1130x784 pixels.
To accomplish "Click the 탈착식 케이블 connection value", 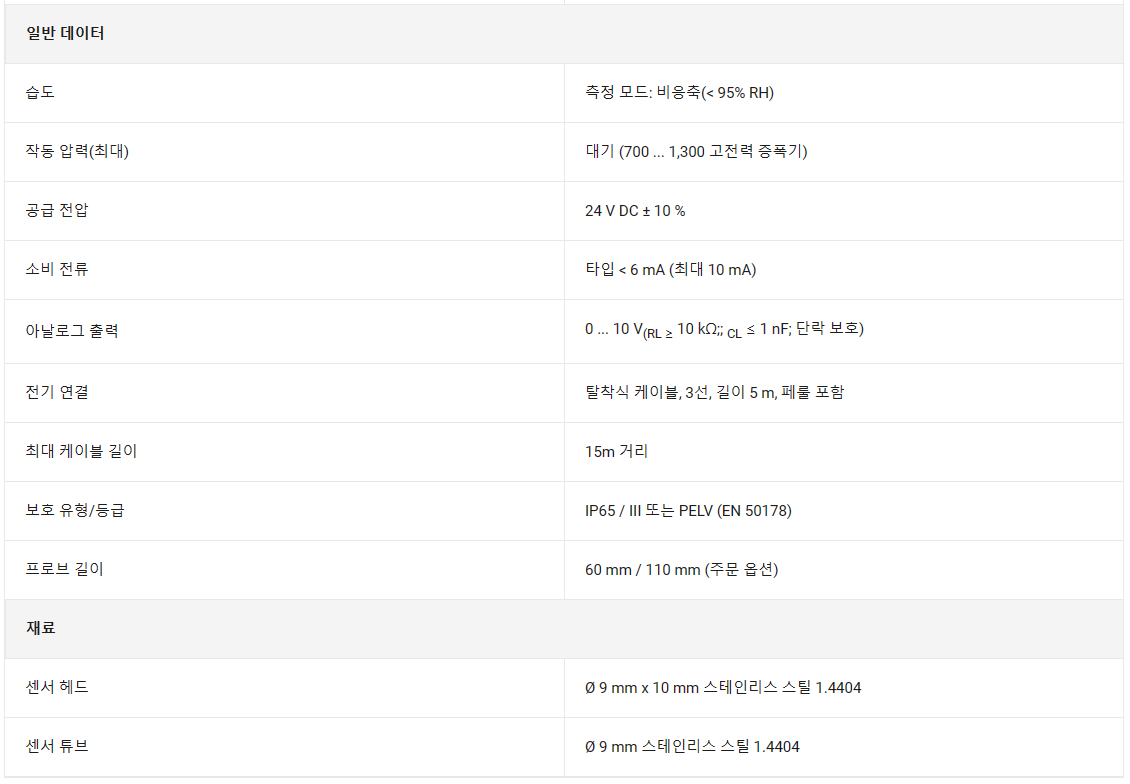I will 714,393.
